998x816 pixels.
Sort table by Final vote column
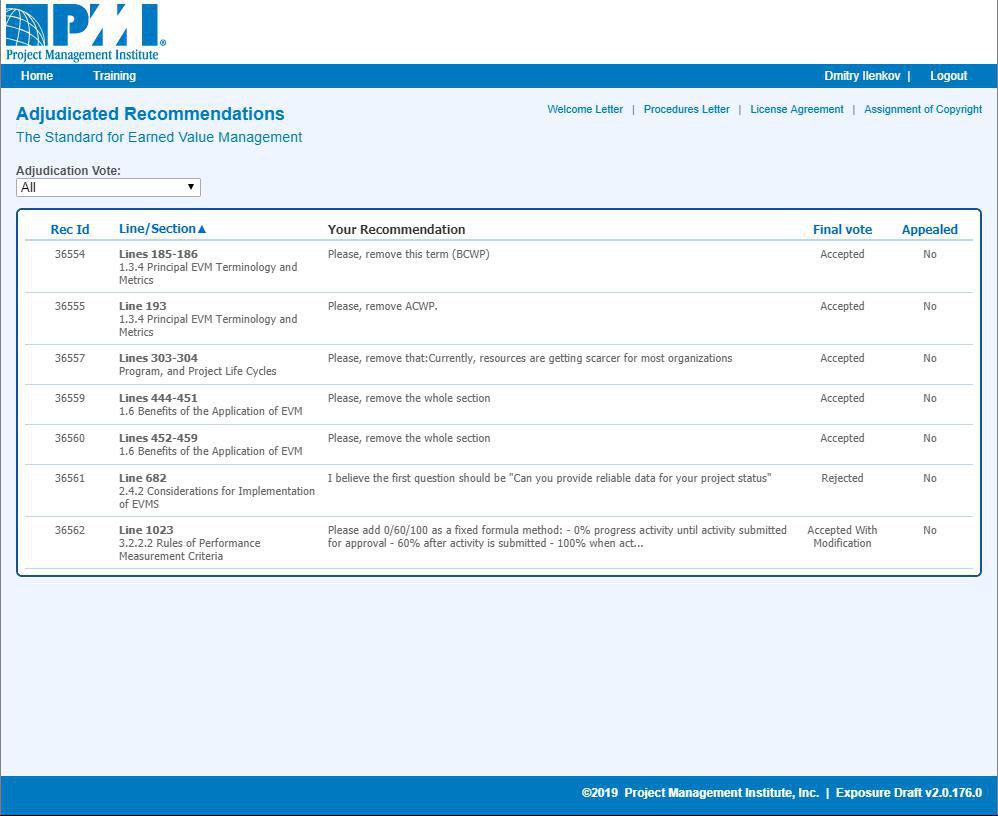pyautogui.click(x=842, y=230)
